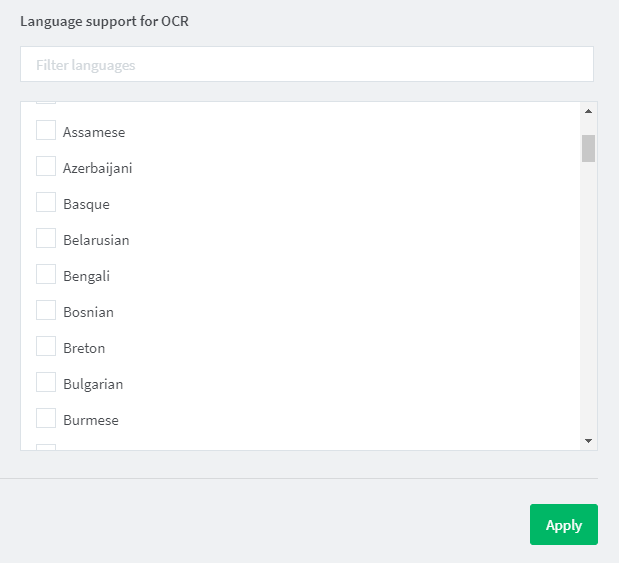This screenshot has width=619, height=563.
Task: Toggle the Bengali language checkbox
Action: click(x=46, y=274)
